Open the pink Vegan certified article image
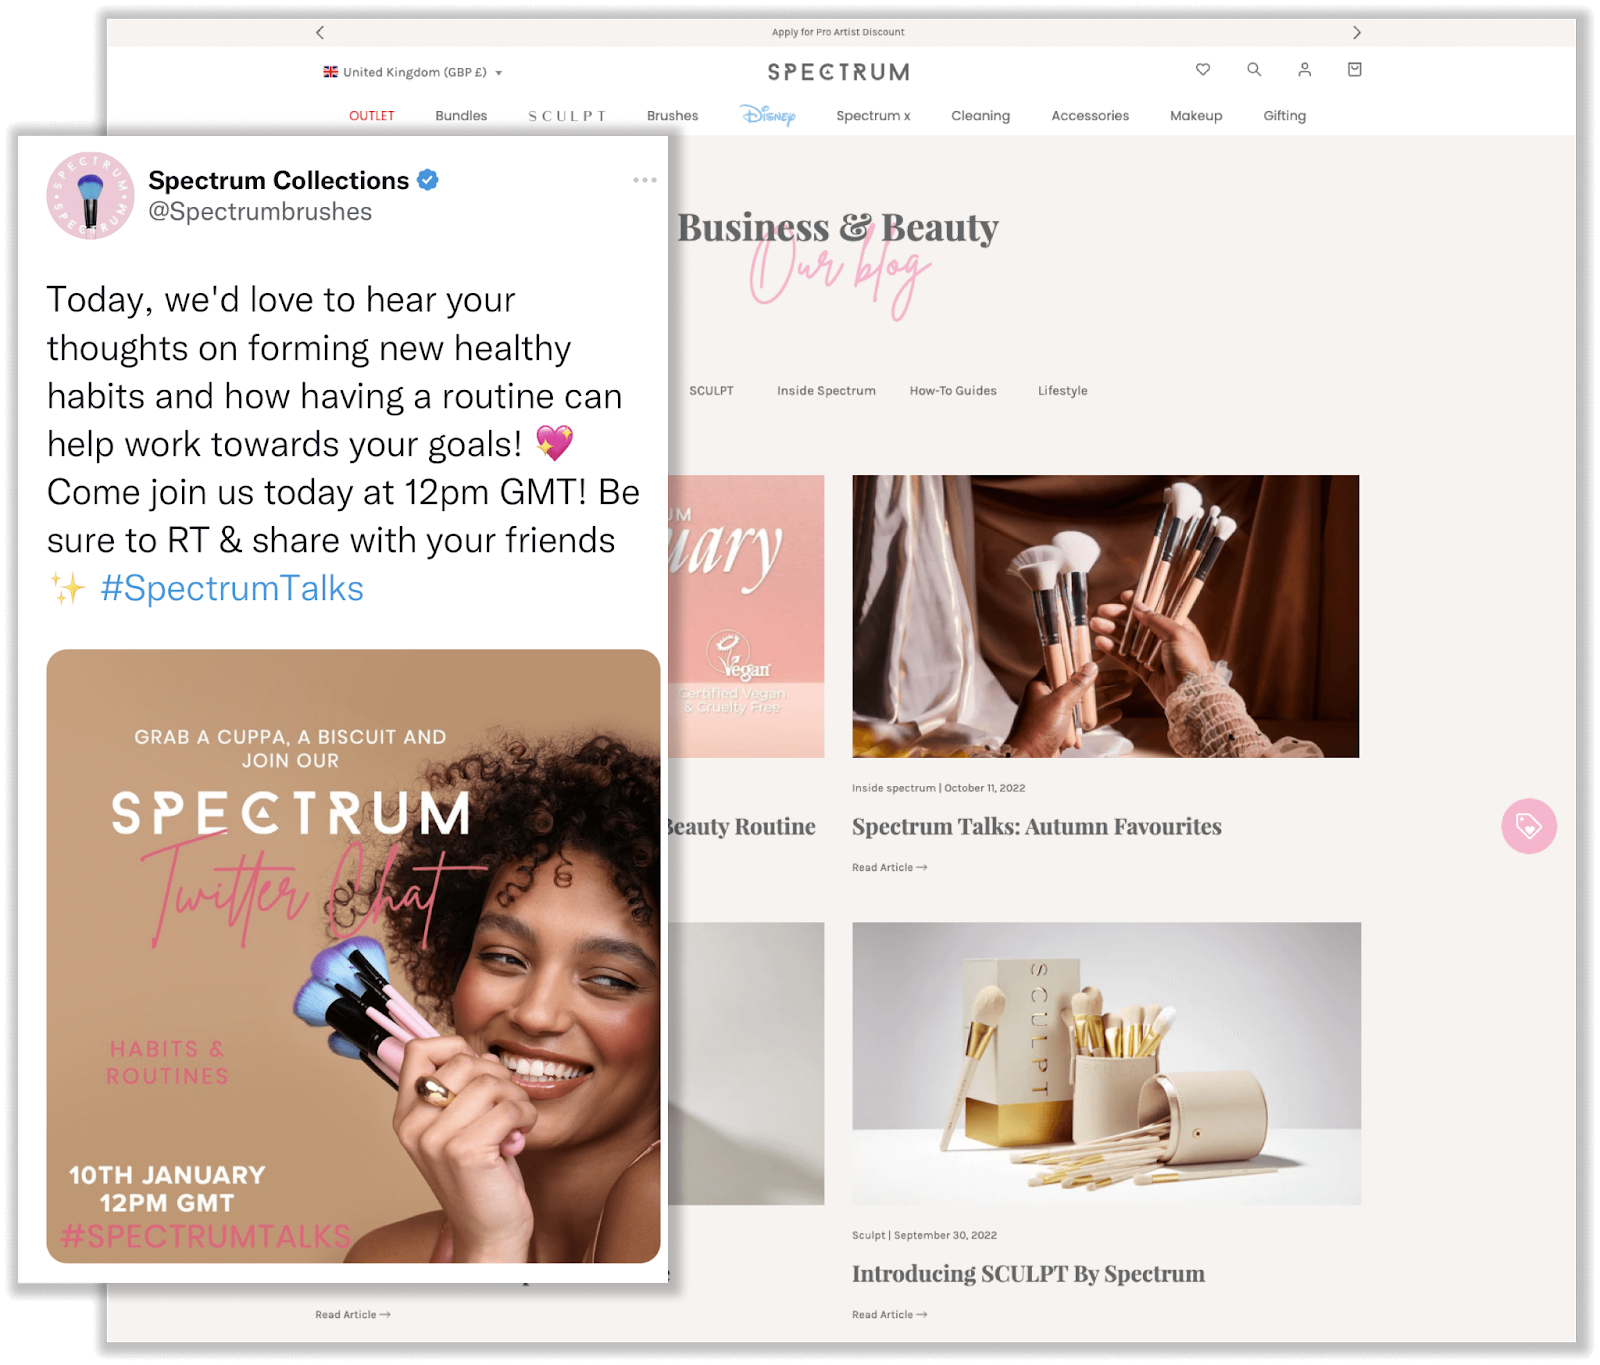 click(746, 616)
